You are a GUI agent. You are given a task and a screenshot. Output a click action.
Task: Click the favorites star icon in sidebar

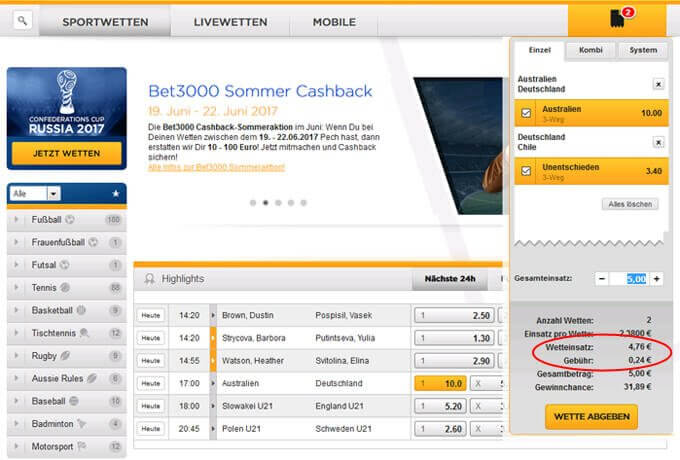[115, 193]
